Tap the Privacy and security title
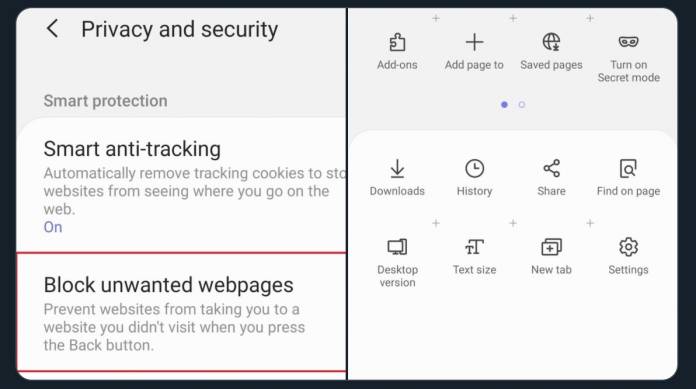696x389 pixels. tap(179, 30)
